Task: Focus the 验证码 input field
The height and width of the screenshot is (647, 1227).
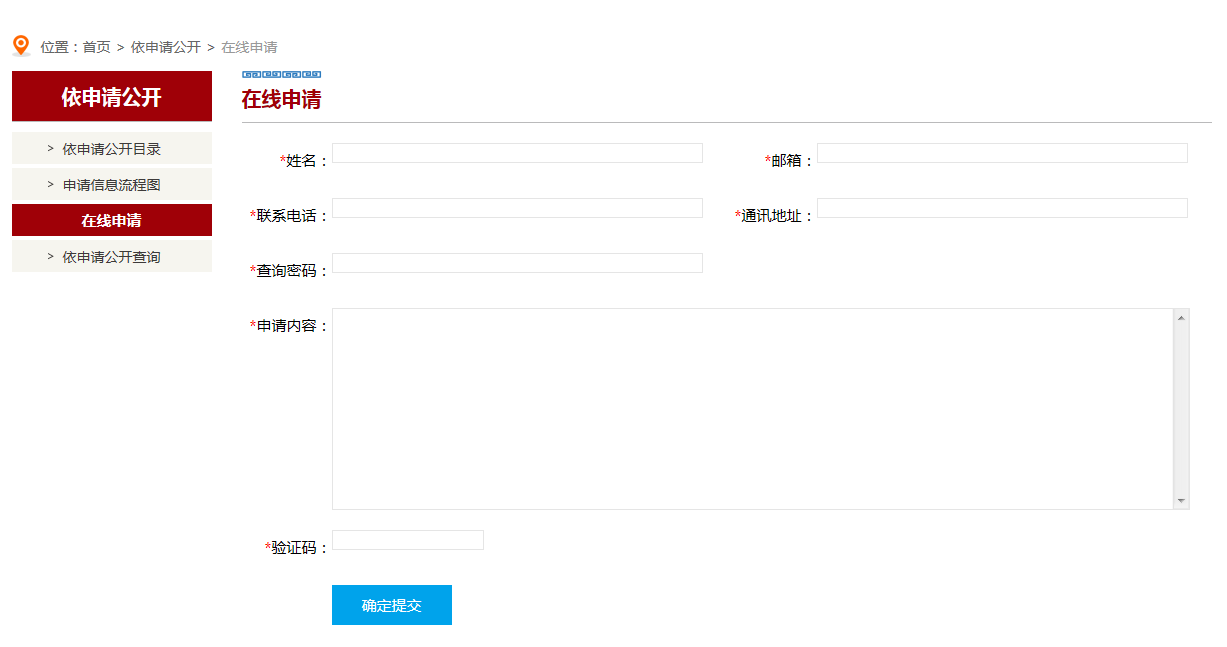Action: [x=408, y=540]
